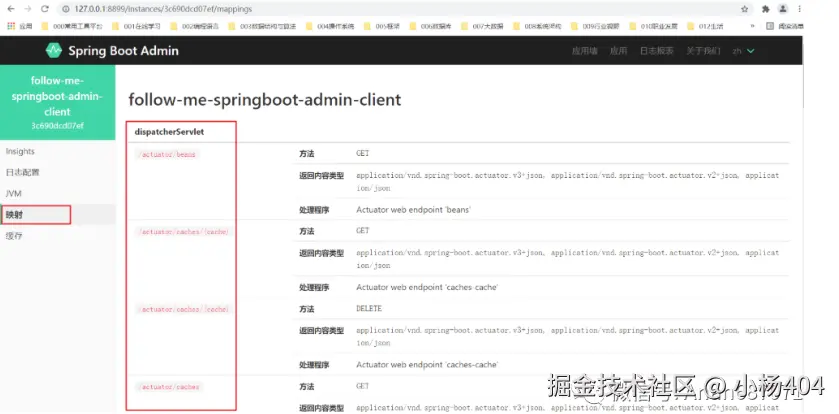Open the 002 bookmark folder
The height and width of the screenshot is (414, 839).
[x=194, y=26]
